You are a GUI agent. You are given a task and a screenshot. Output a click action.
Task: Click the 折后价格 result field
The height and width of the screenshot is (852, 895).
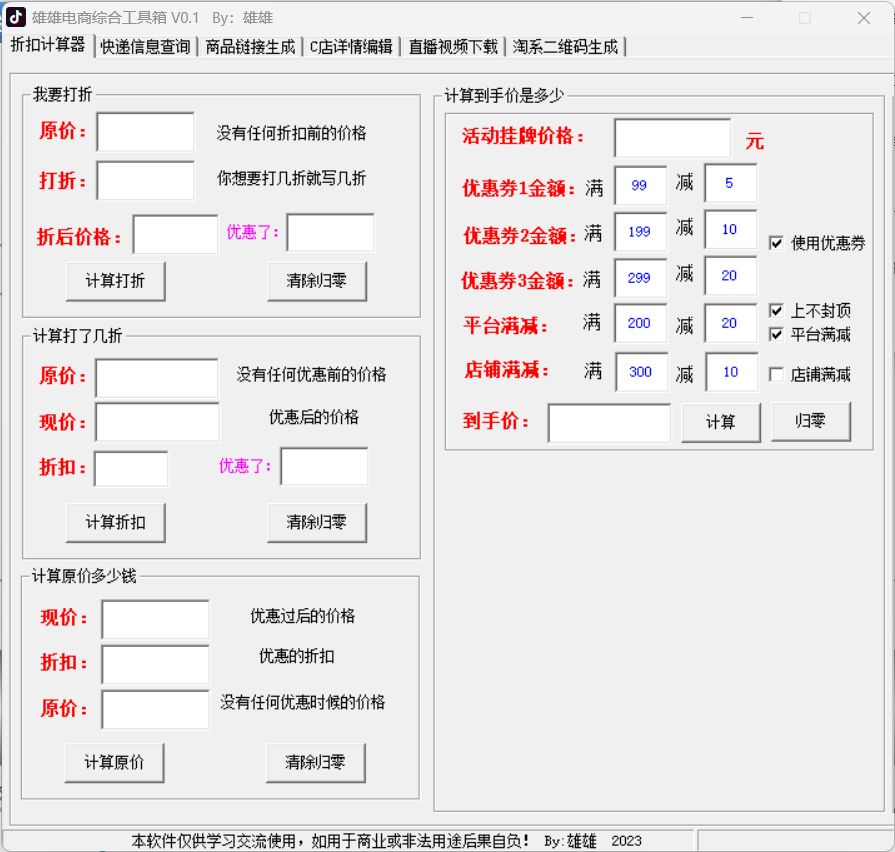(175, 234)
